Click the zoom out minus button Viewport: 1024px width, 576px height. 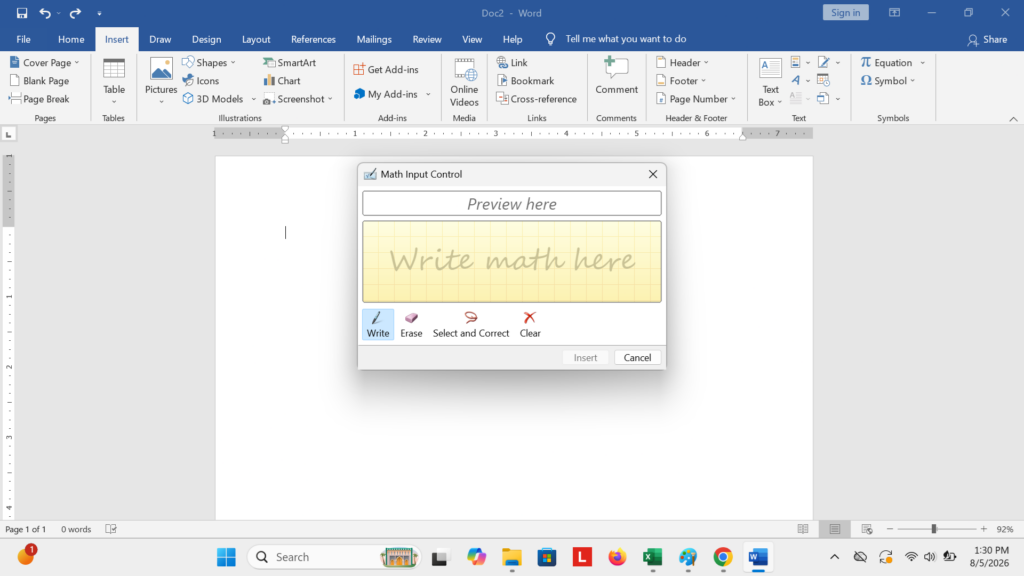click(889, 529)
